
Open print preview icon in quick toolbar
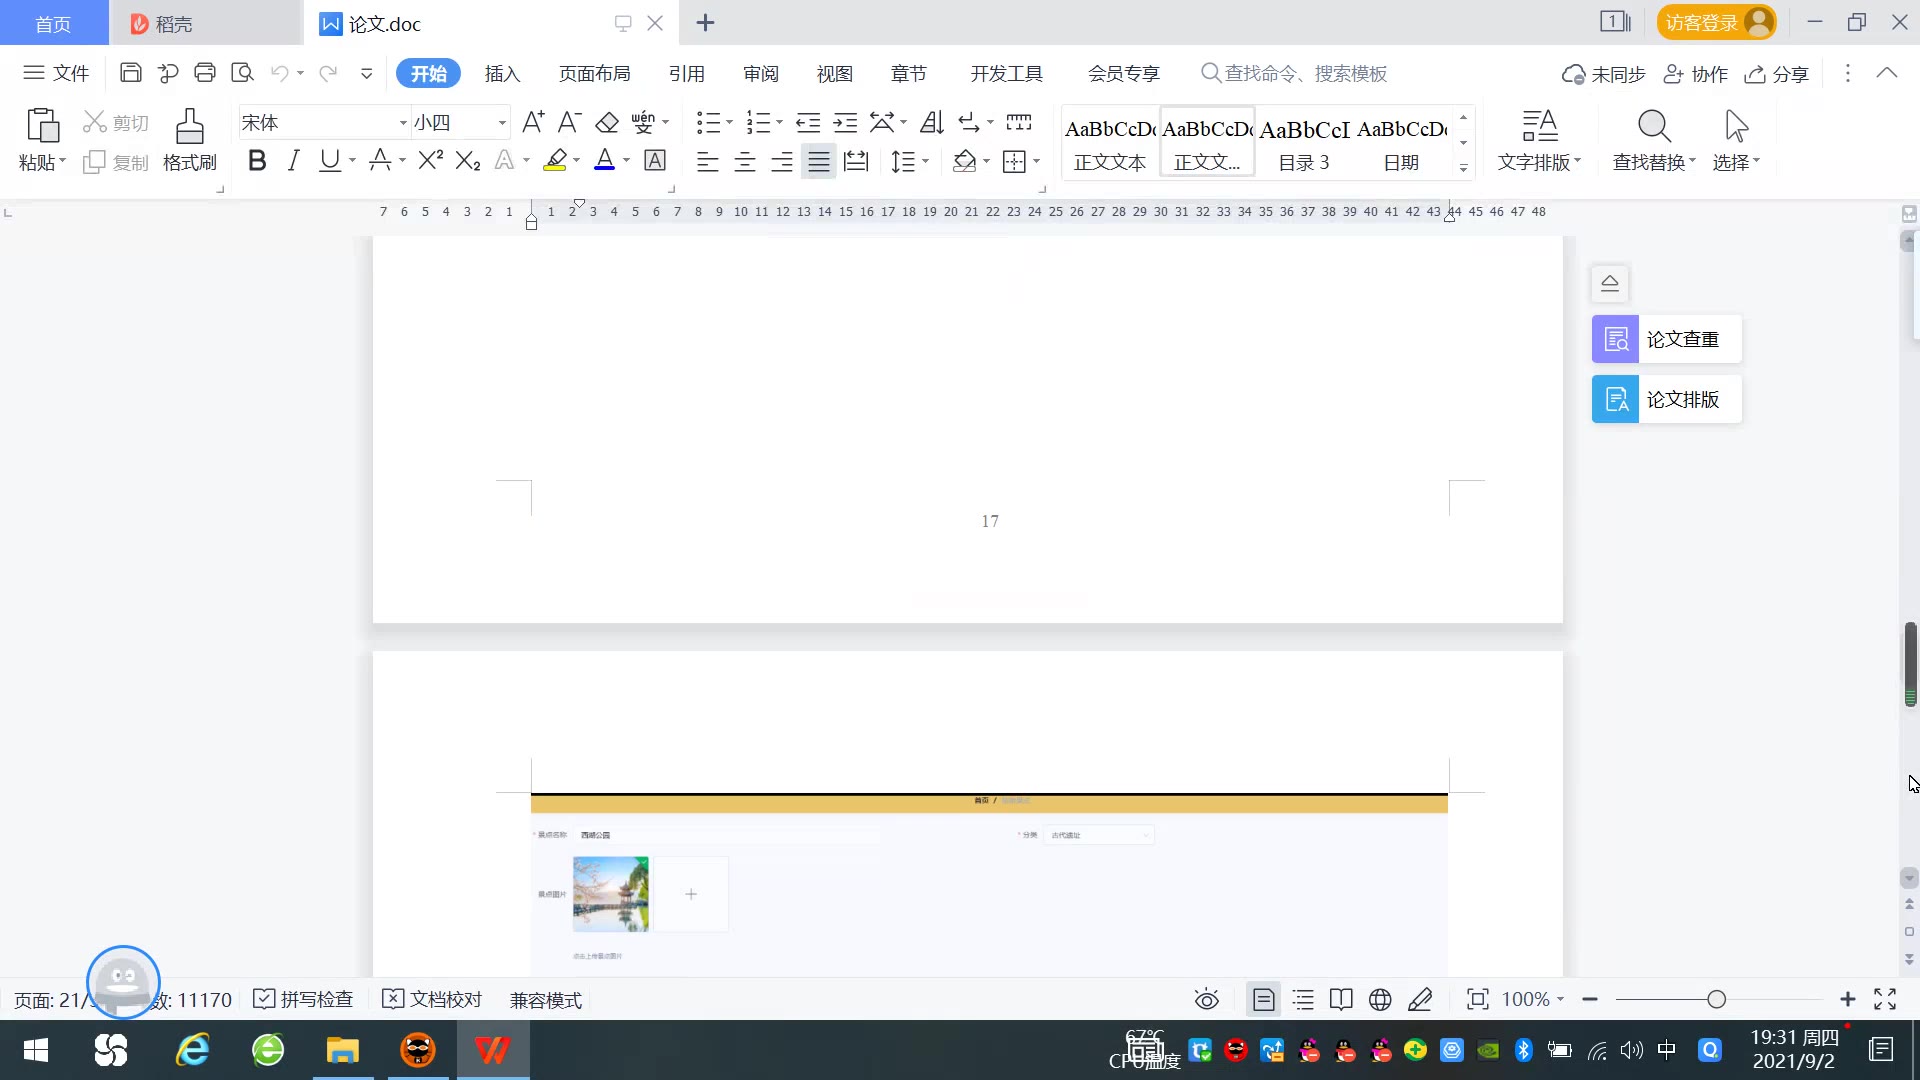coord(242,73)
